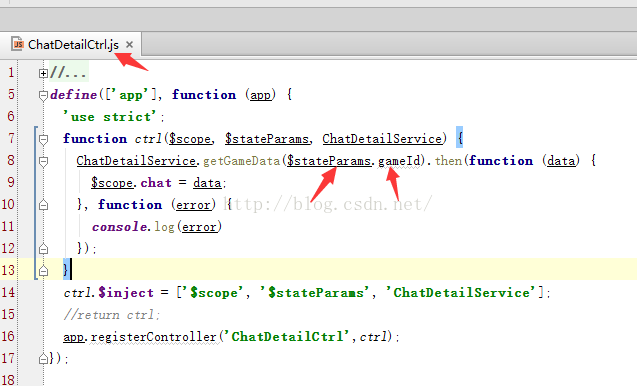Click 'ChatDetailService' string on line 14
Image resolution: width=637 pixels, height=386 pixels.
point(461,293)
